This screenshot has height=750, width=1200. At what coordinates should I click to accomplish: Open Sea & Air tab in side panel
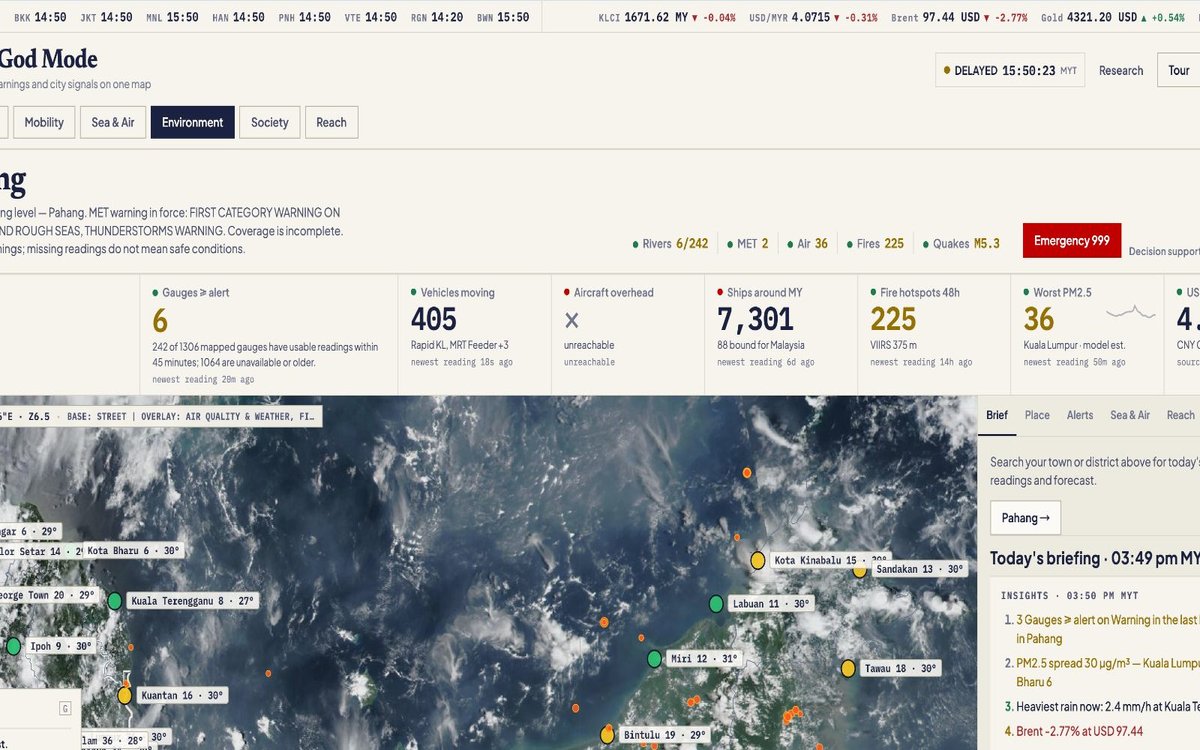pos(1130,415)
